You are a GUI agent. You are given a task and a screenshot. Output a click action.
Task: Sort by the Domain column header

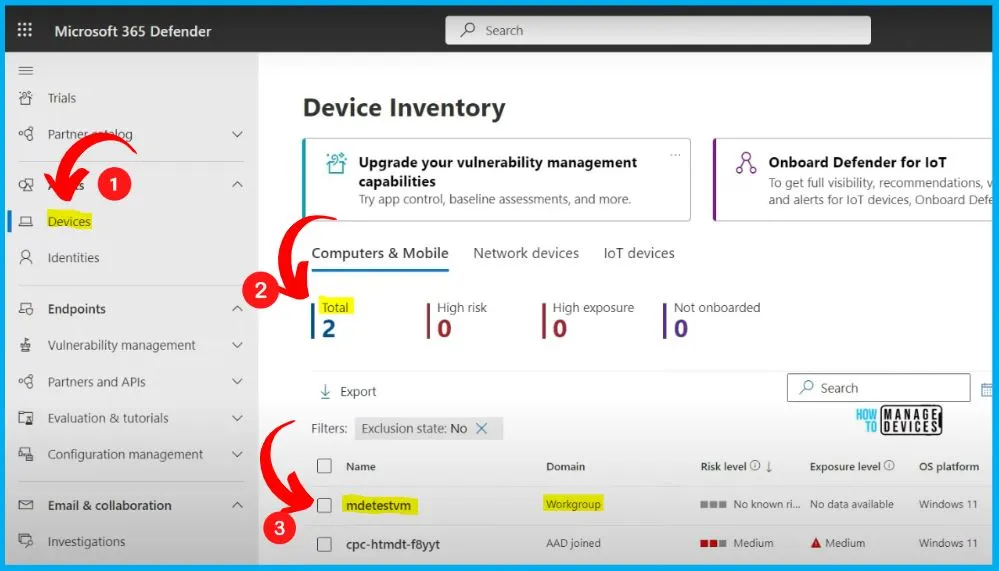pyautogui.click(x=565, y=466)
